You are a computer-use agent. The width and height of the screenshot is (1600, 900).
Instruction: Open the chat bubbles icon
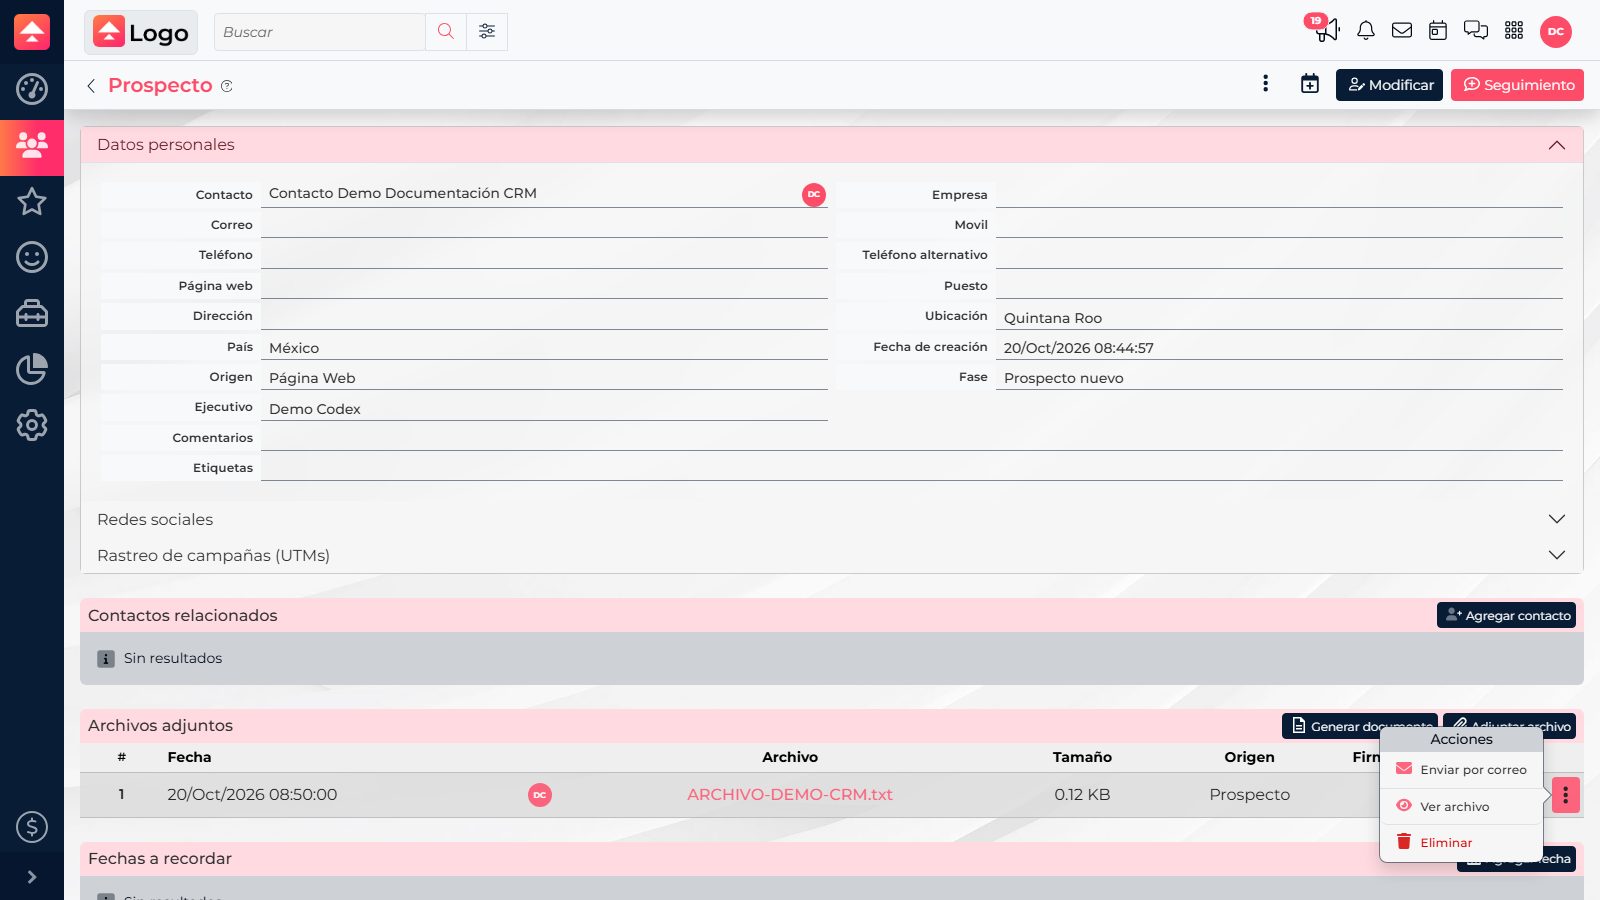(1476, 31)
